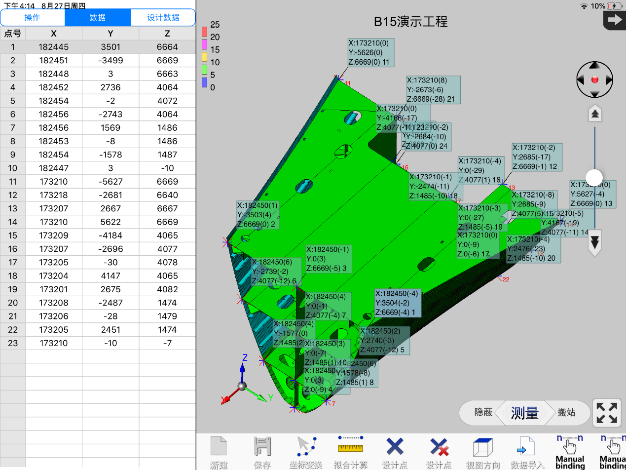Viewport: 626px width, 470px height.
Task: Switch to the 隐蔽 mode segment
Action: click(x=483, y=413)
